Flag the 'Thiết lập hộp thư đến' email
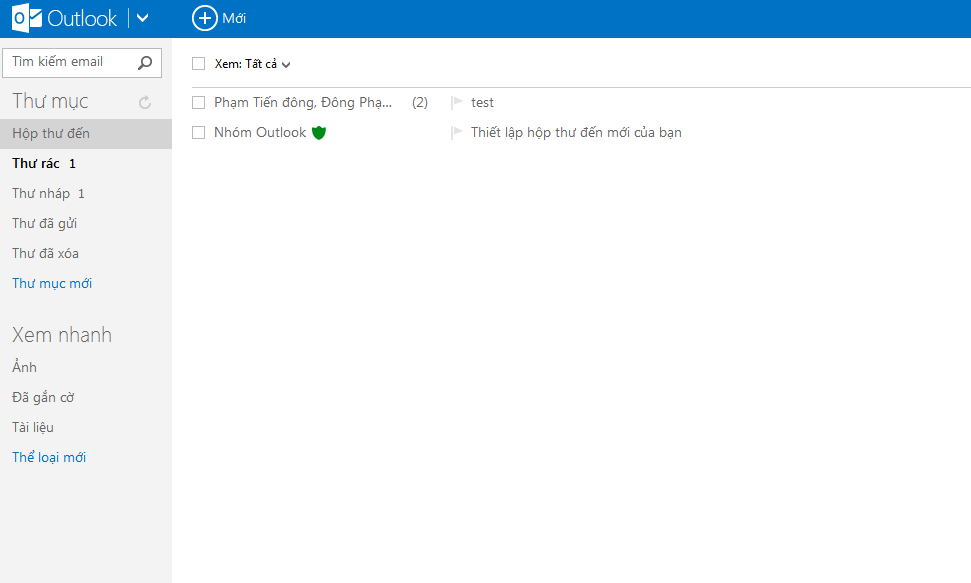Viewport: 971px width, 583px height. pos(457,132)
